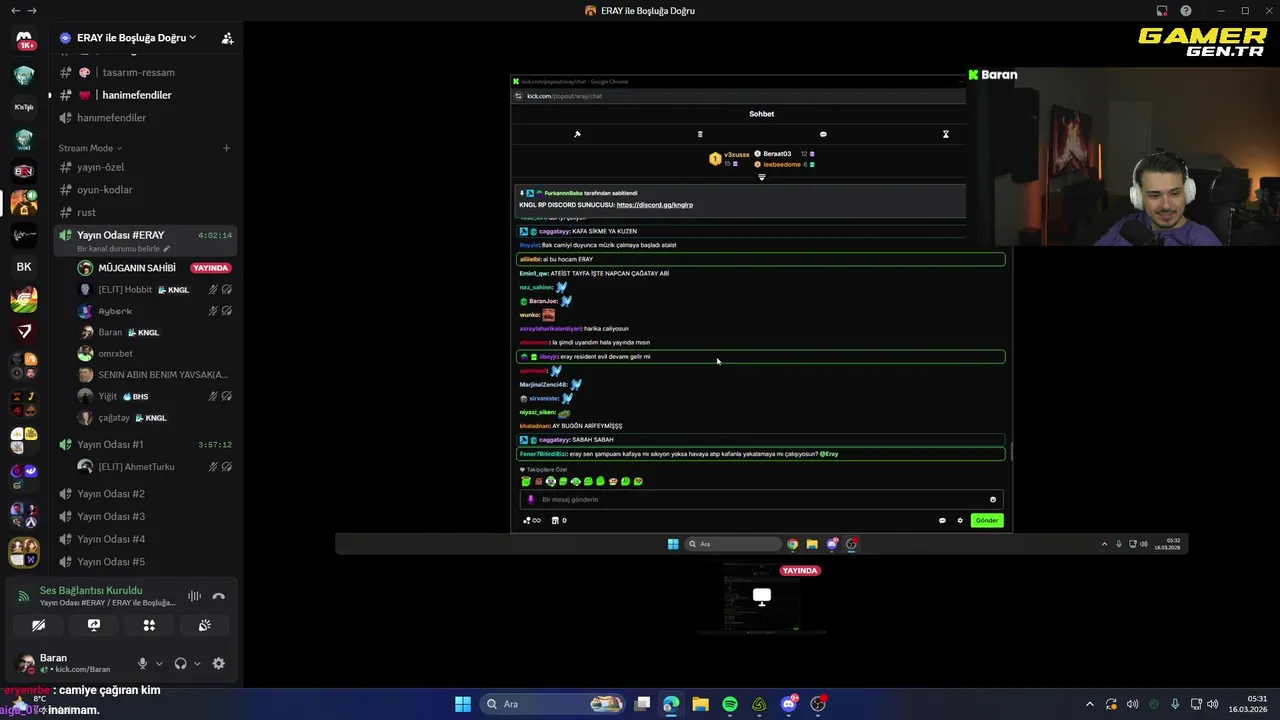Deafen with headphones icon

pyautogui.click(x=181, y=663)
